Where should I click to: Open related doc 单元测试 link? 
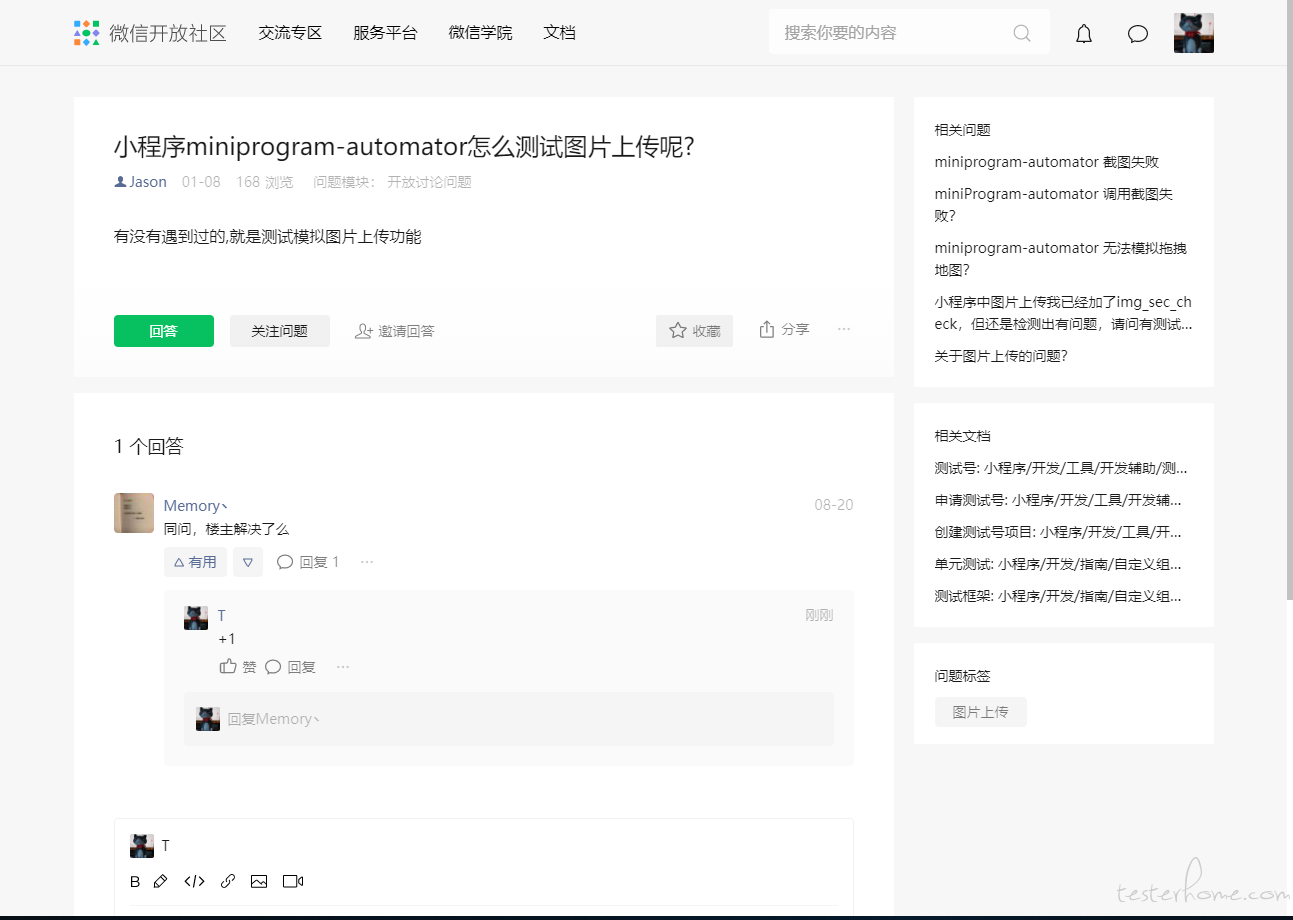[1059, 564]
